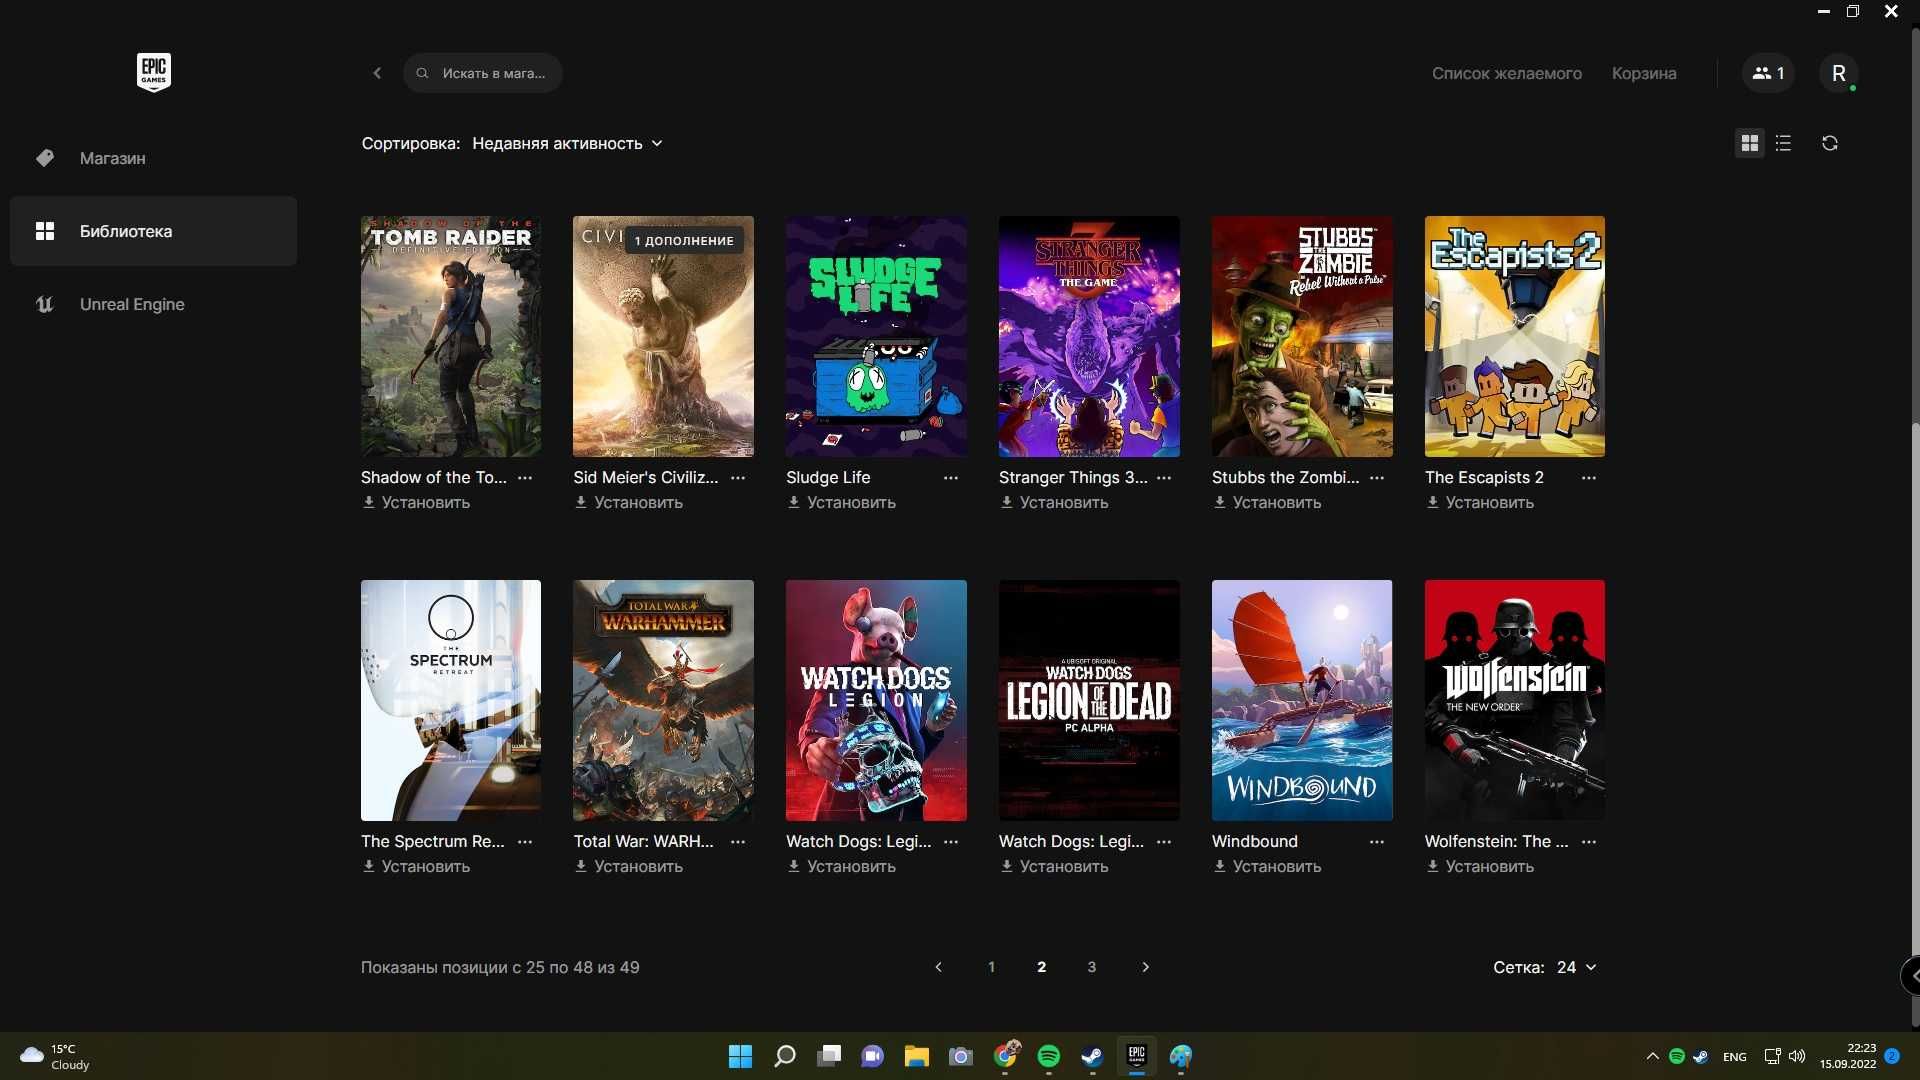Open the weather widget showing 15°C
This screenshot has width=1920, height=1080.
56,1056
